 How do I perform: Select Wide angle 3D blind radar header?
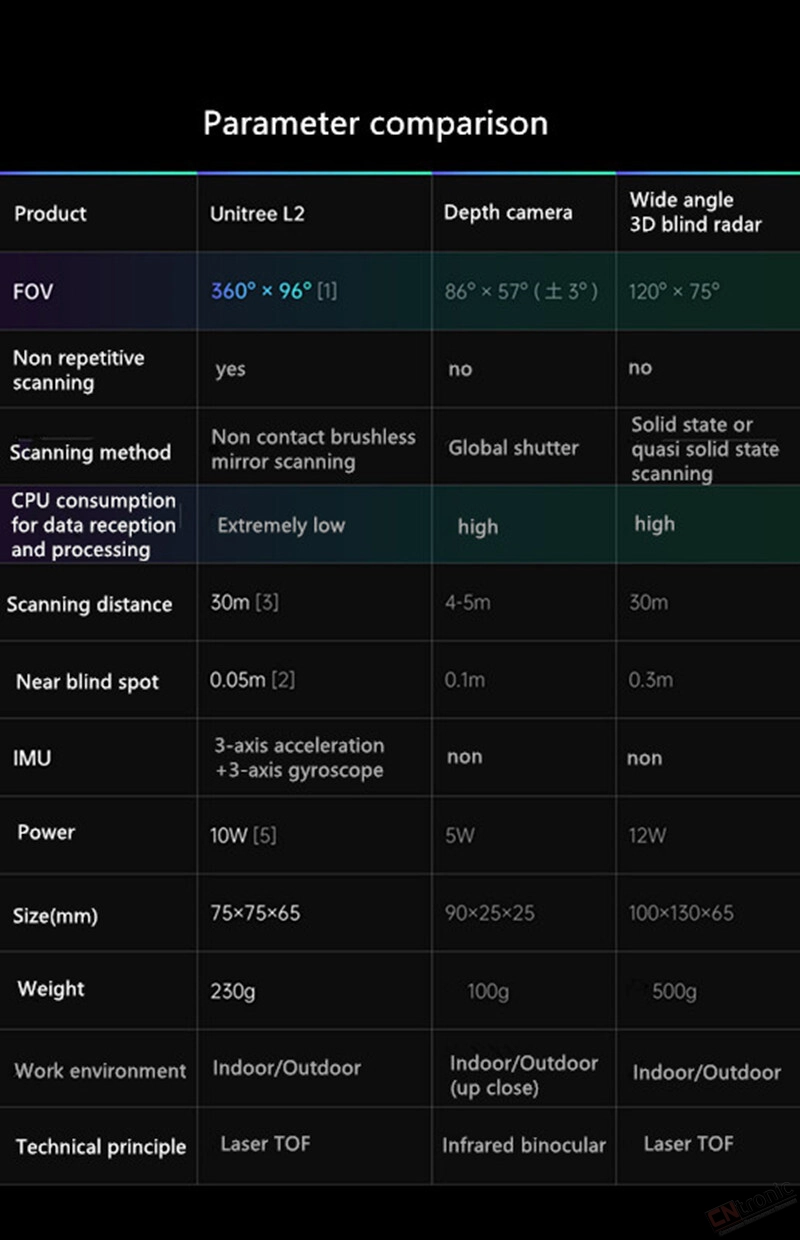(x=695, y=212)
